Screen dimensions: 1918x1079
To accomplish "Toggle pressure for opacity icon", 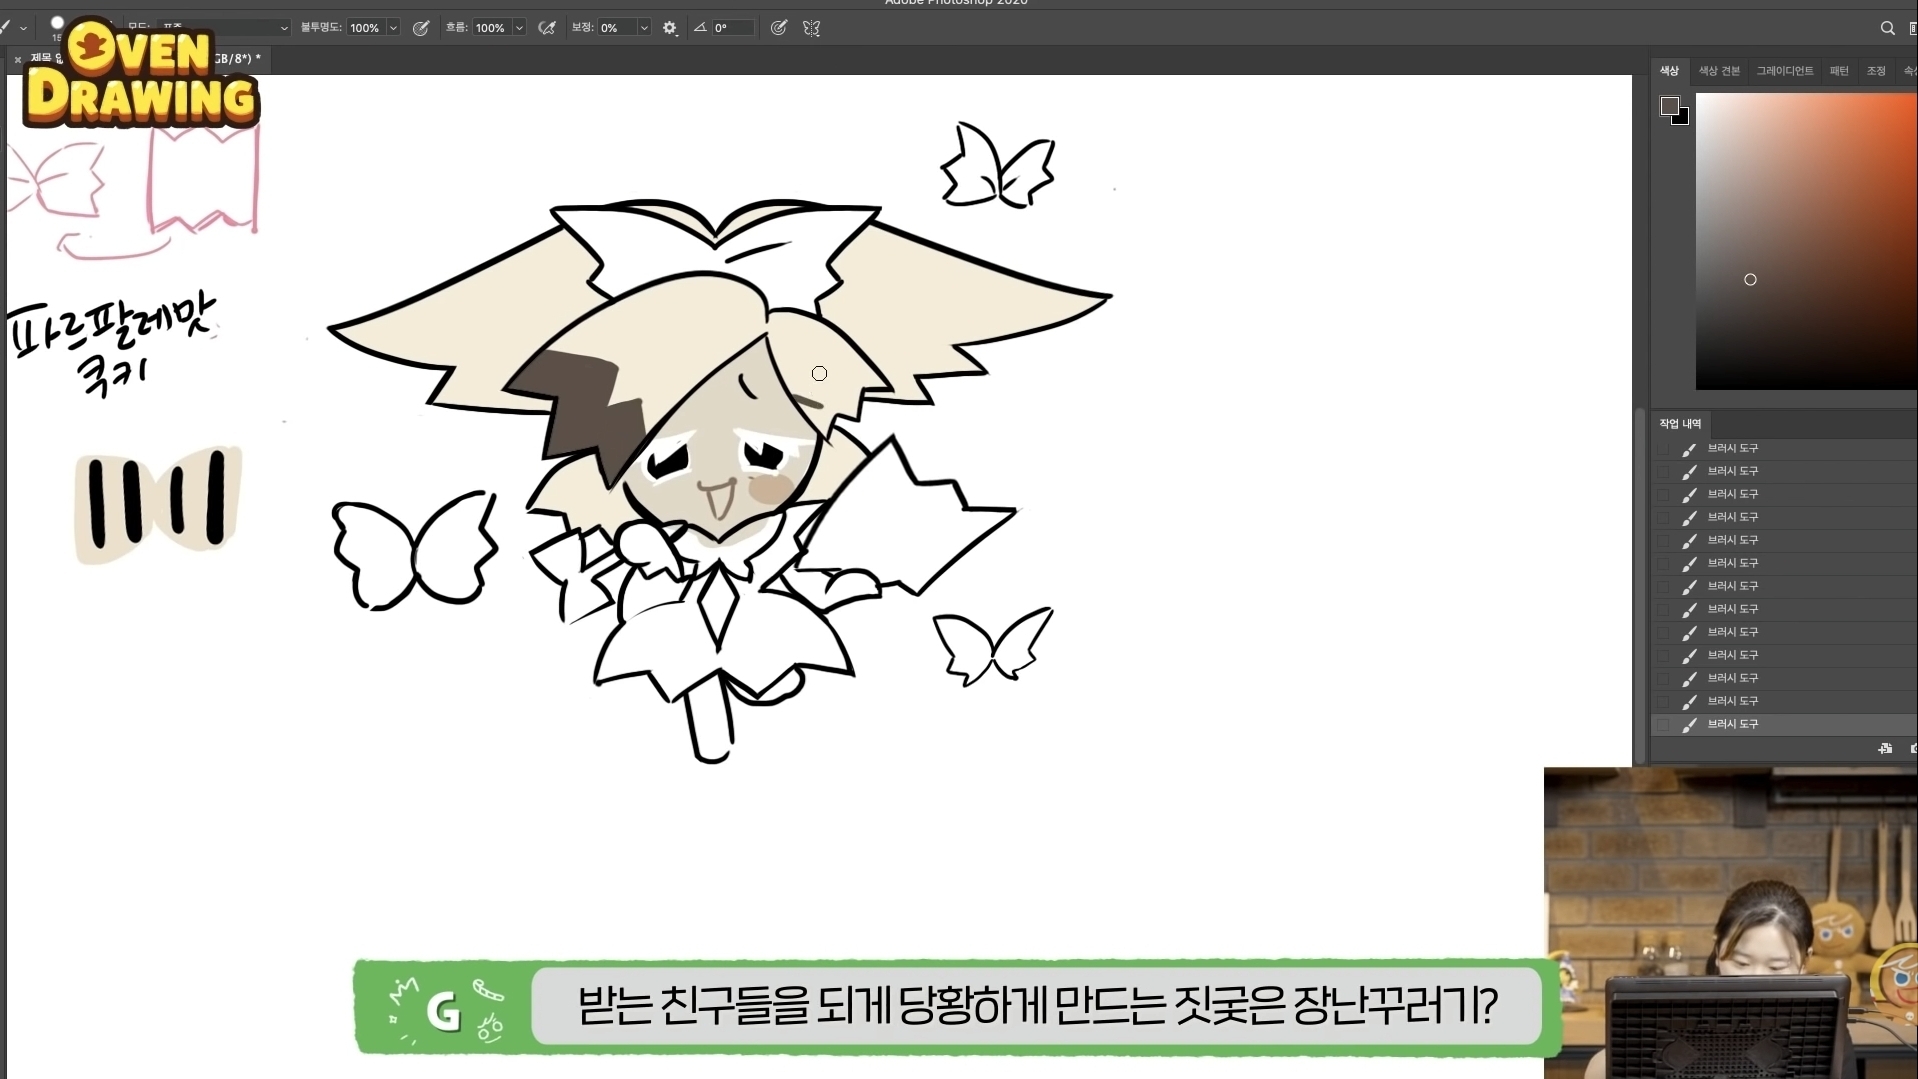I will [x=421, y=28].
